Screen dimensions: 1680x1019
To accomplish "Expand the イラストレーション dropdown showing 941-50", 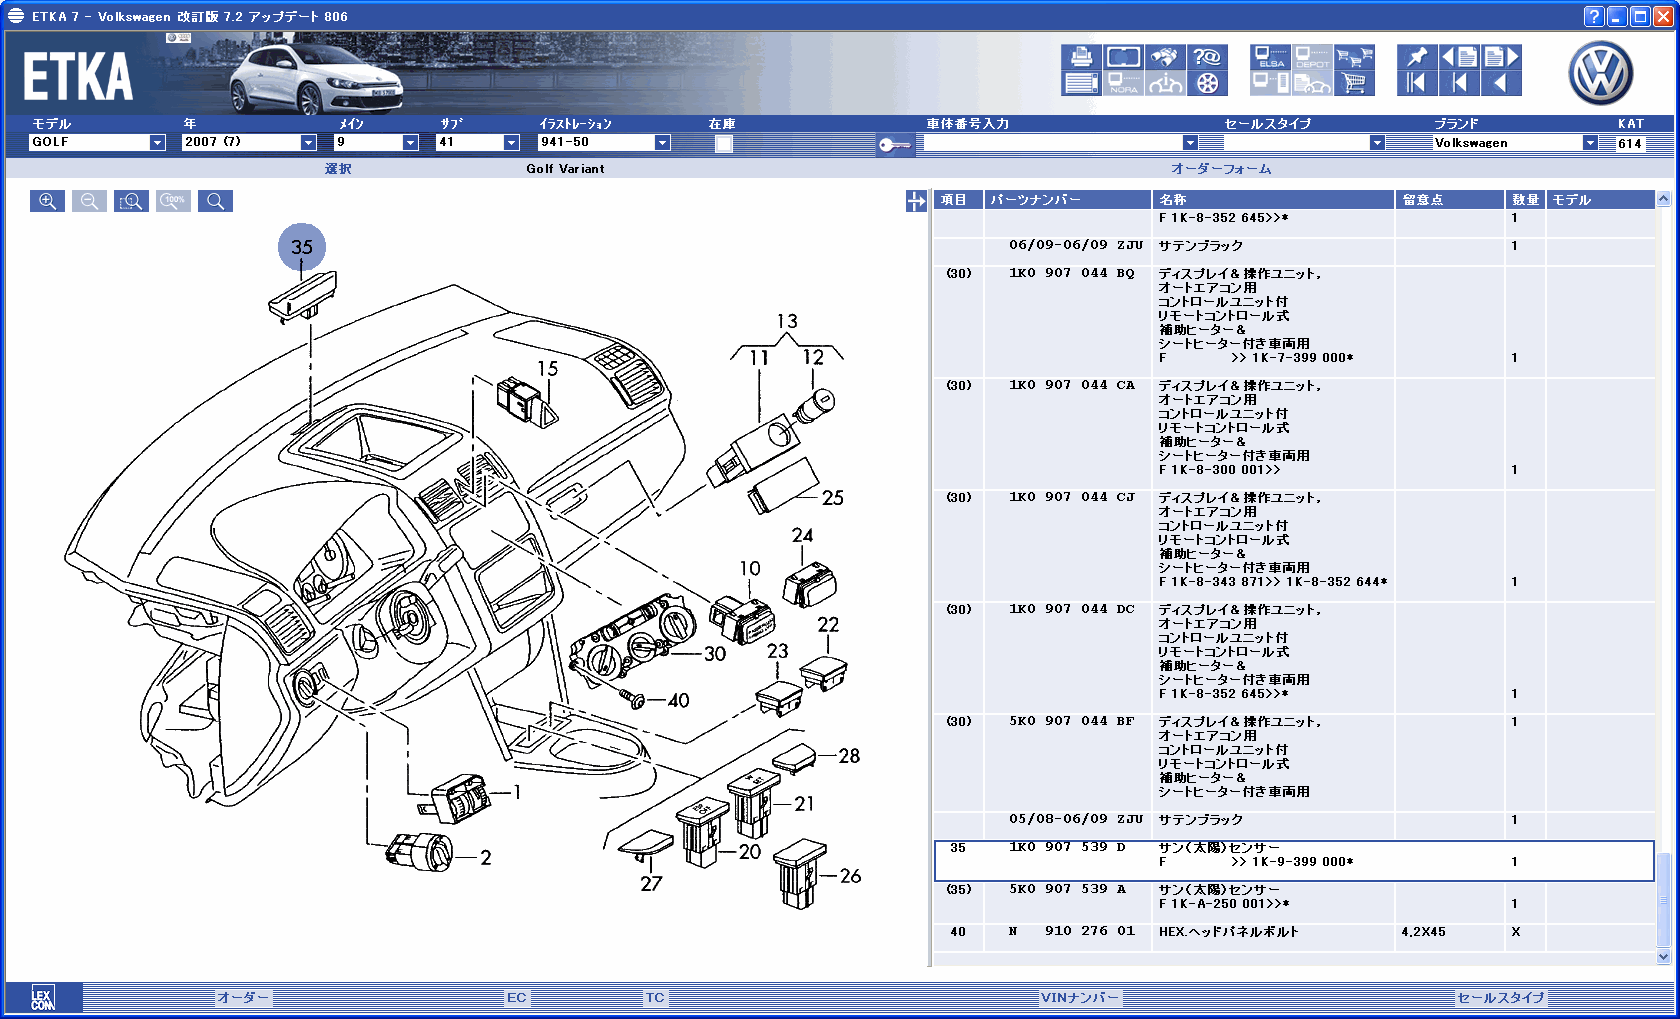I will tap(662, 143).
